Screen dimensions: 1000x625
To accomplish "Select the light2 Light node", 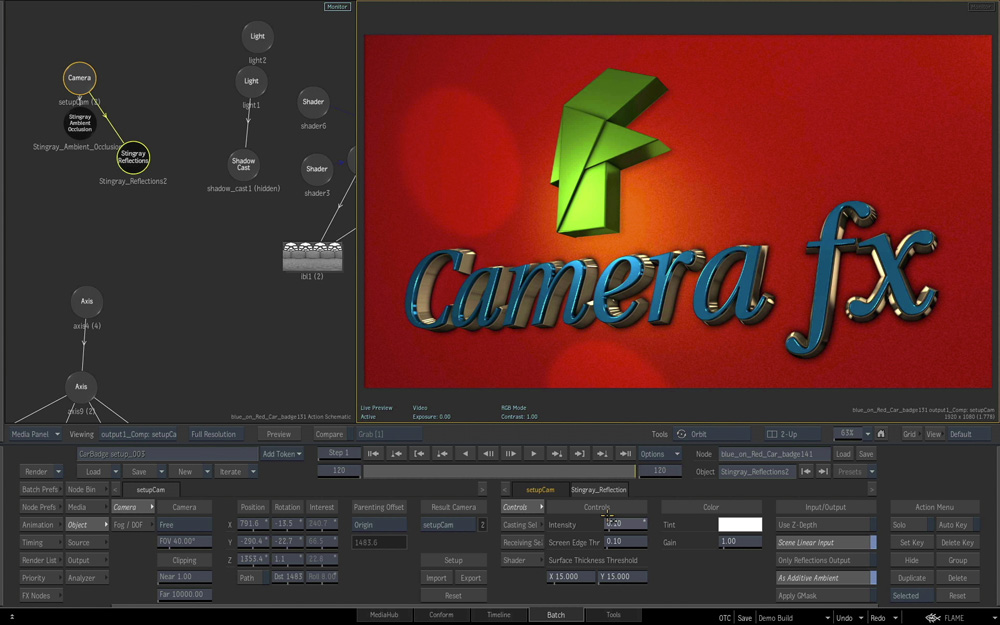I will (x=258, y=37).
